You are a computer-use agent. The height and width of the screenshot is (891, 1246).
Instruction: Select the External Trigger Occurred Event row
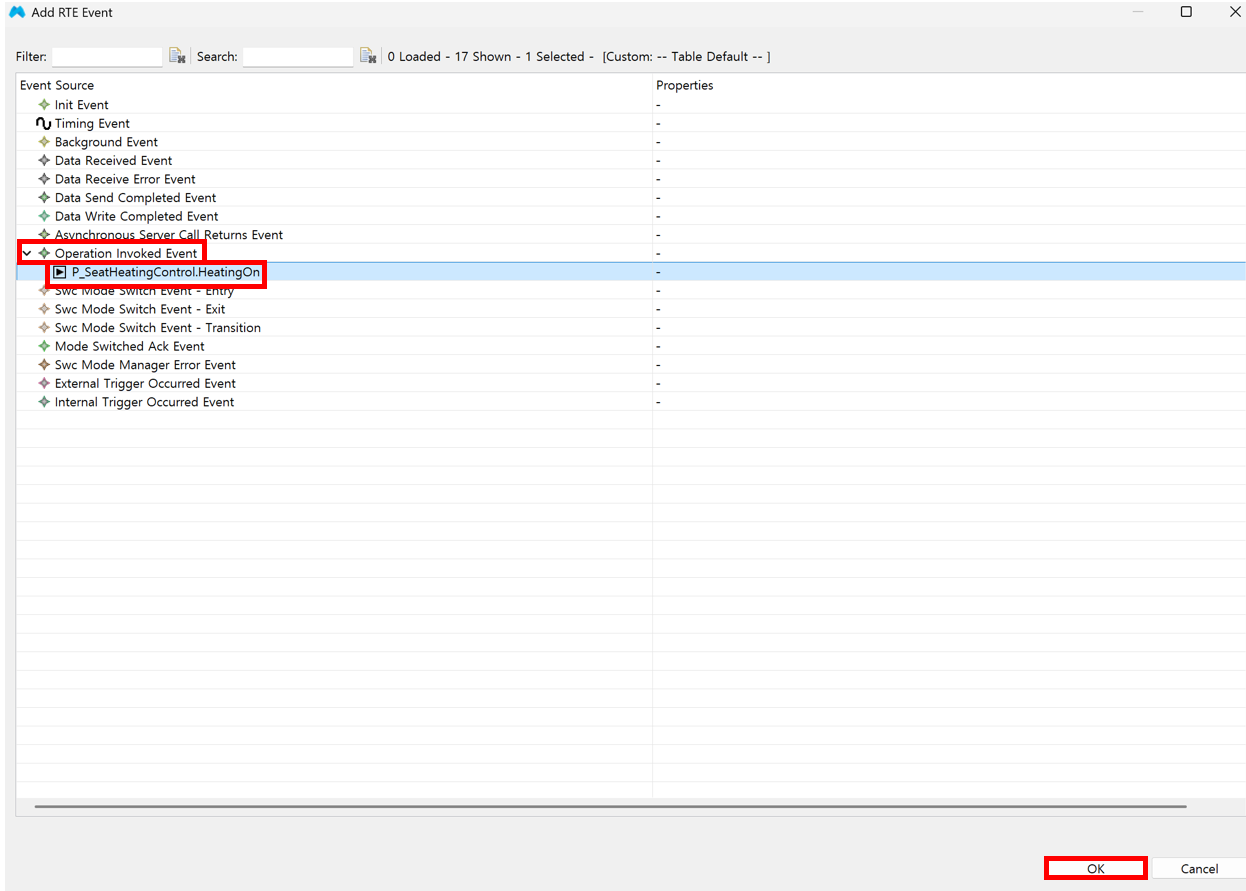631,383
